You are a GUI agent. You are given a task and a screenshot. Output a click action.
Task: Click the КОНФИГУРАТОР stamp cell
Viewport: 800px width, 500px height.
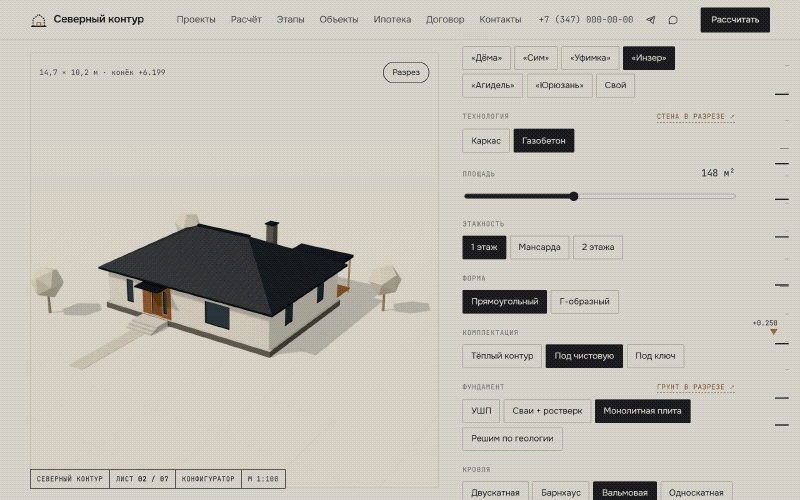(208, 479)
